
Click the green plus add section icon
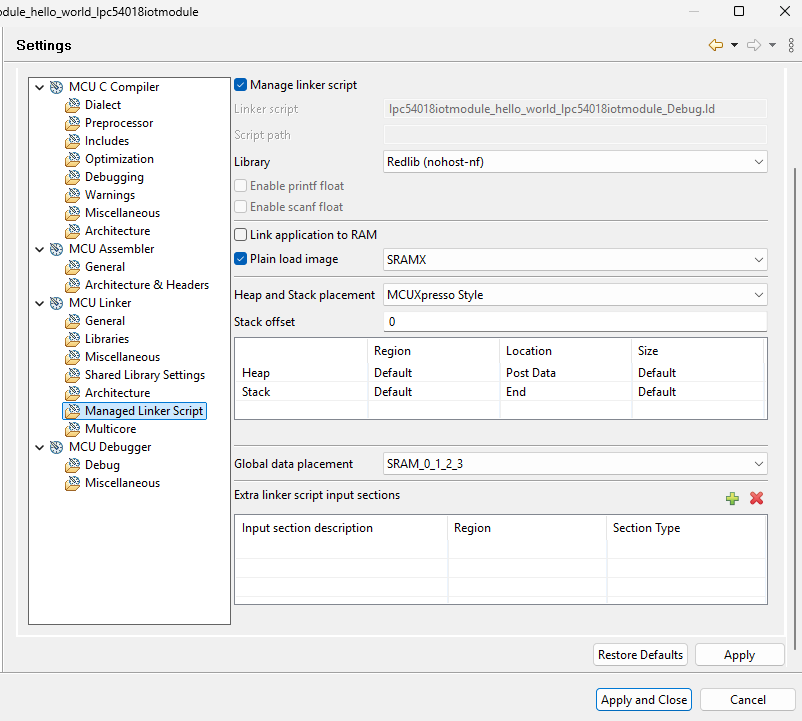[732, 498]
